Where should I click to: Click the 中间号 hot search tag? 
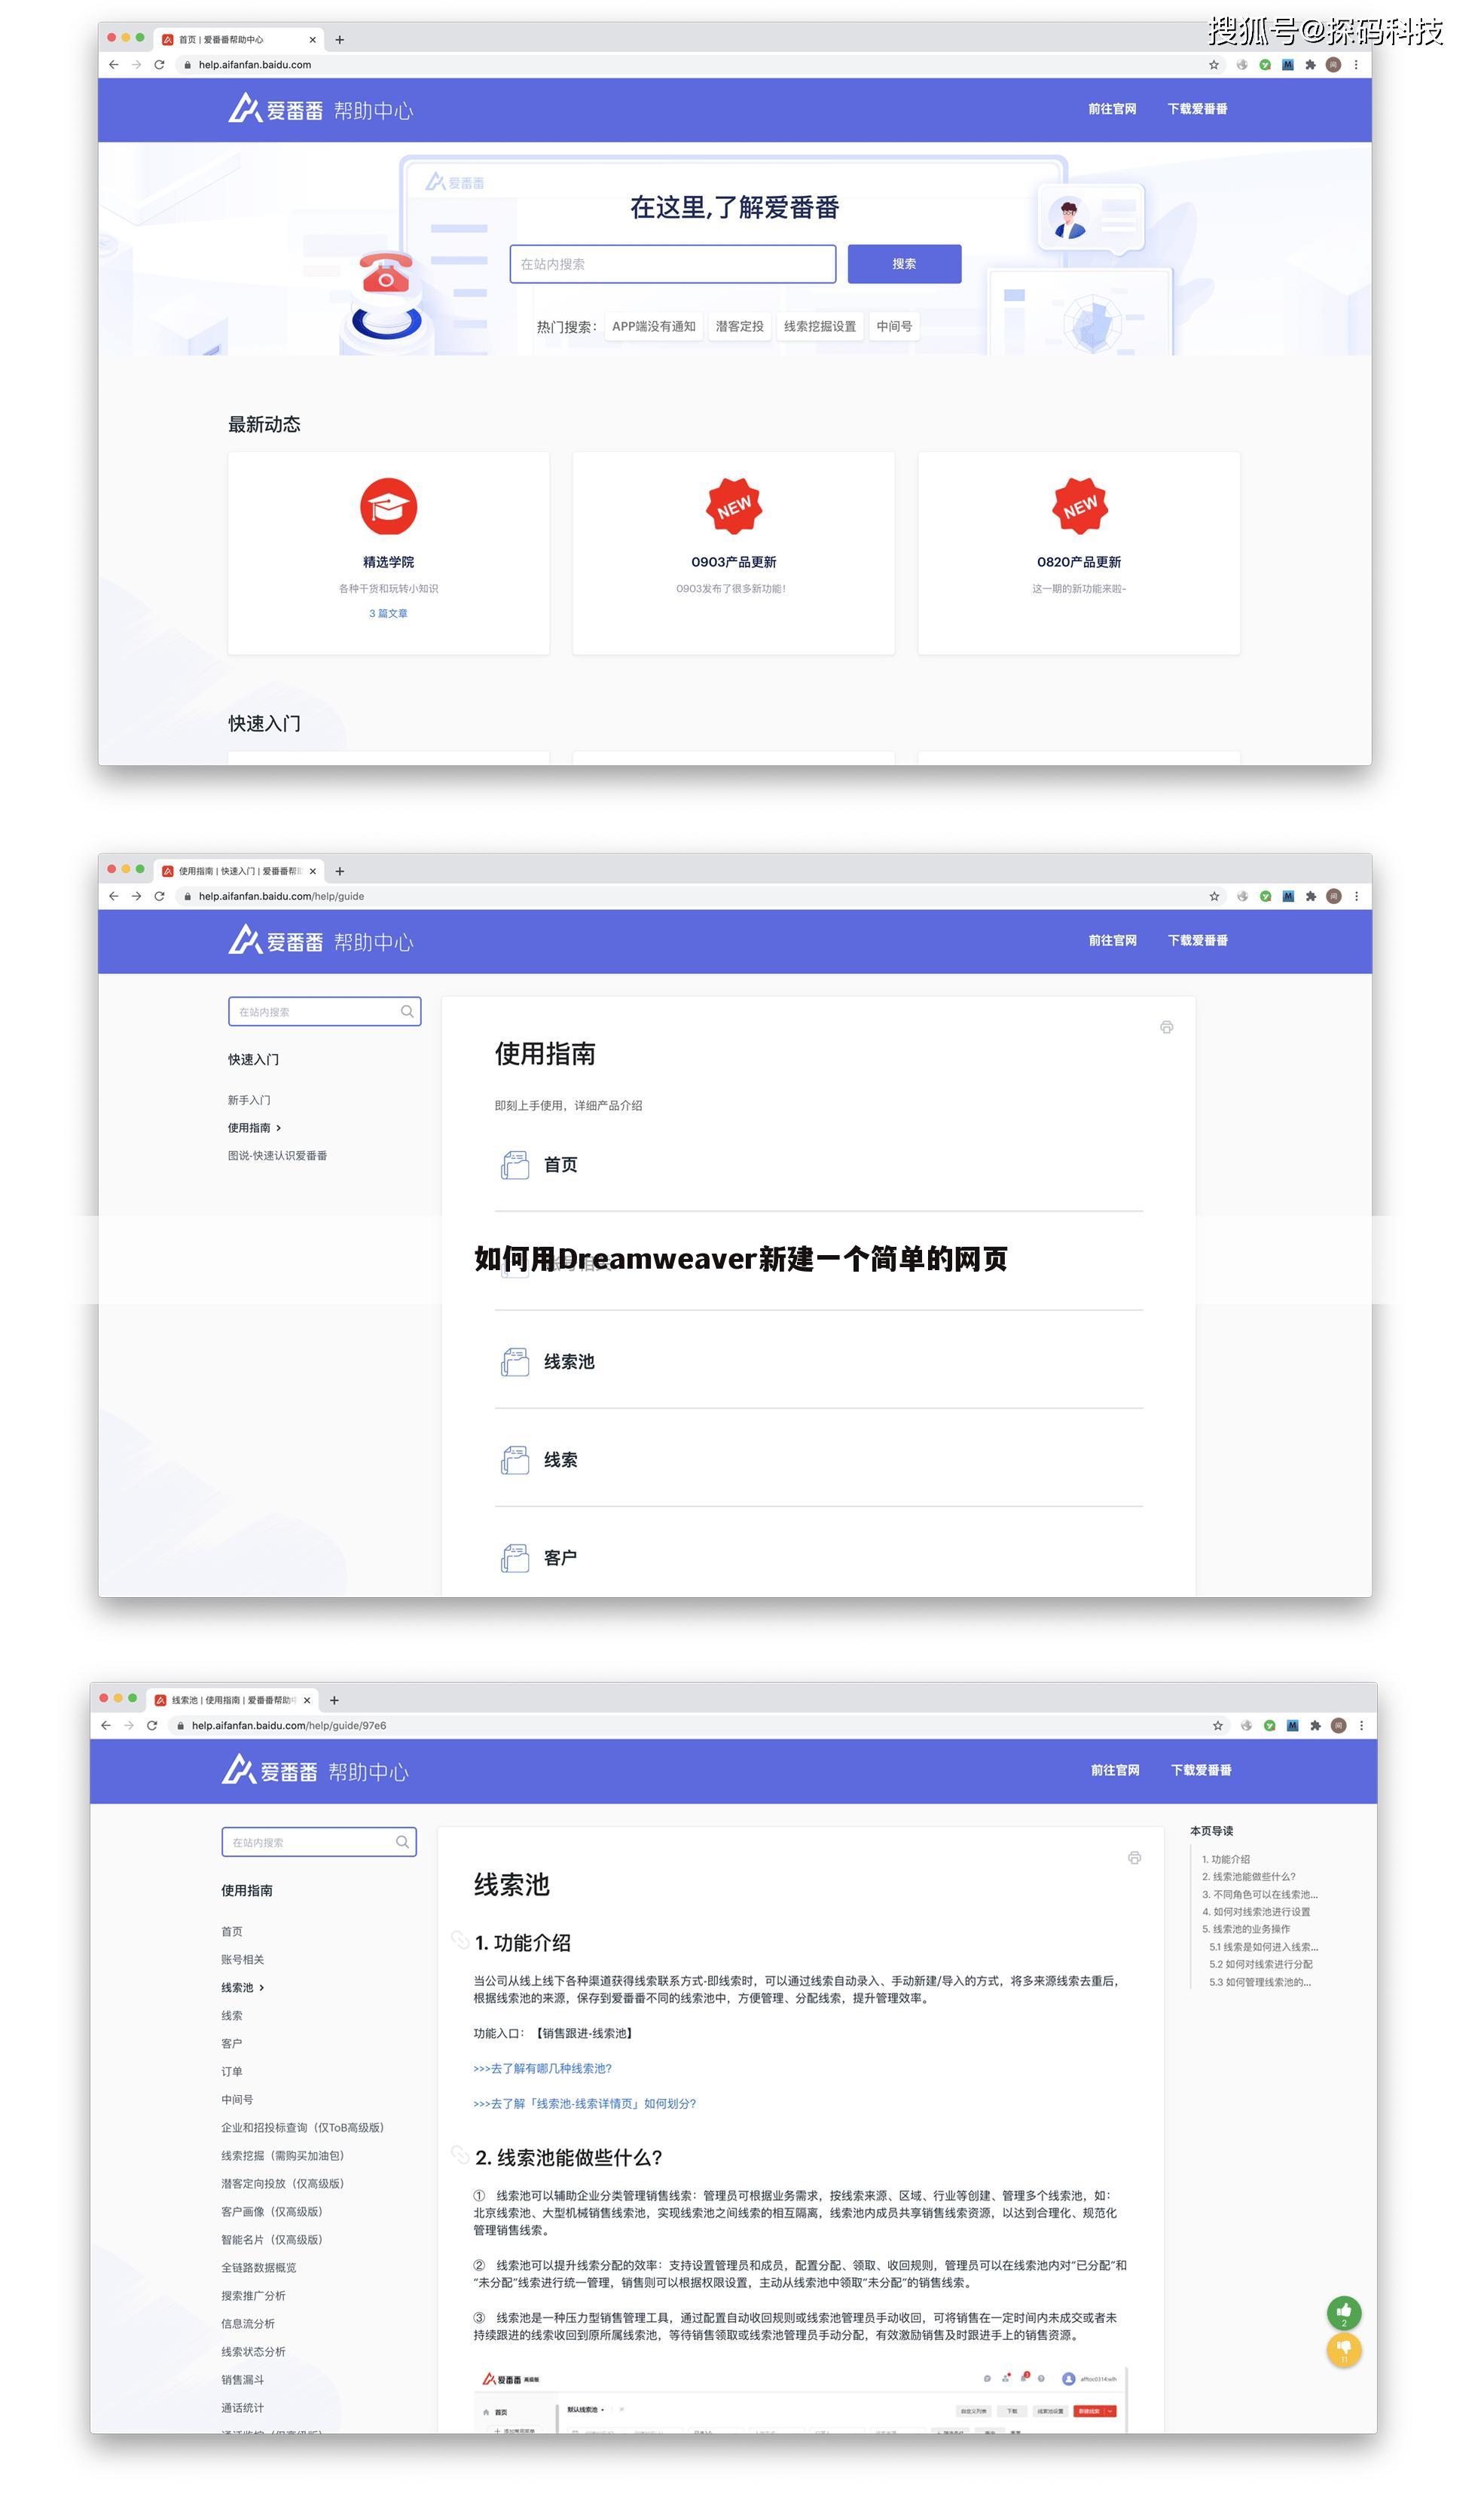[x=893, y=325]
